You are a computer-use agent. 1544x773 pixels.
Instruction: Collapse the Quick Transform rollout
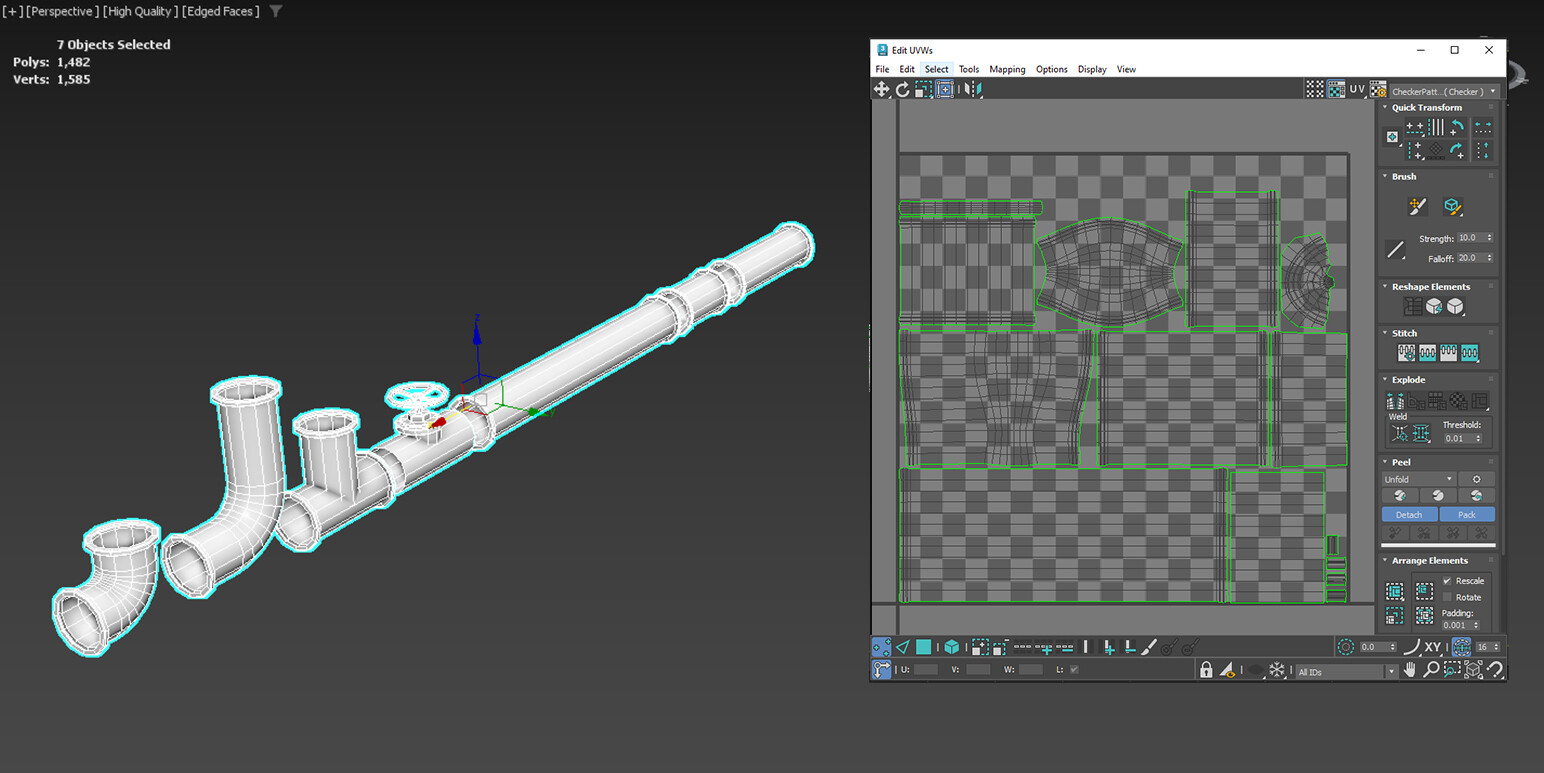pyautogui.click(x=1386, y=107)
